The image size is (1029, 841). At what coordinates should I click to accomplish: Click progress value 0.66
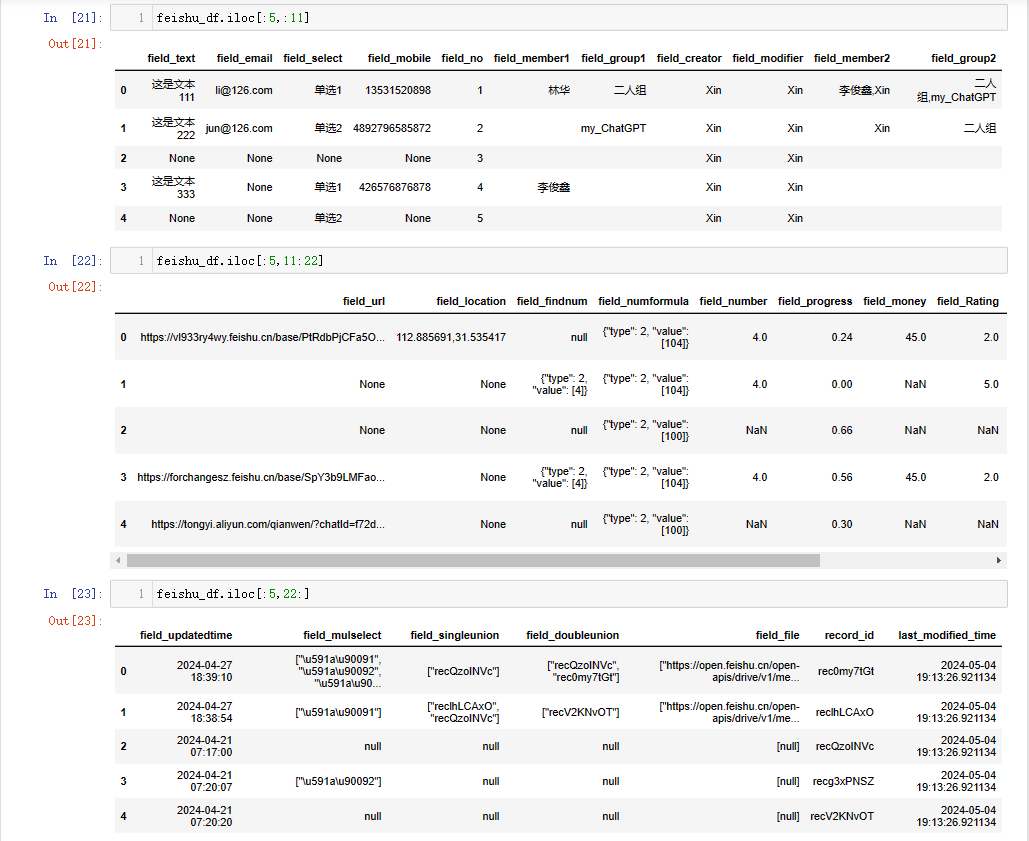(x=842, y=430)
